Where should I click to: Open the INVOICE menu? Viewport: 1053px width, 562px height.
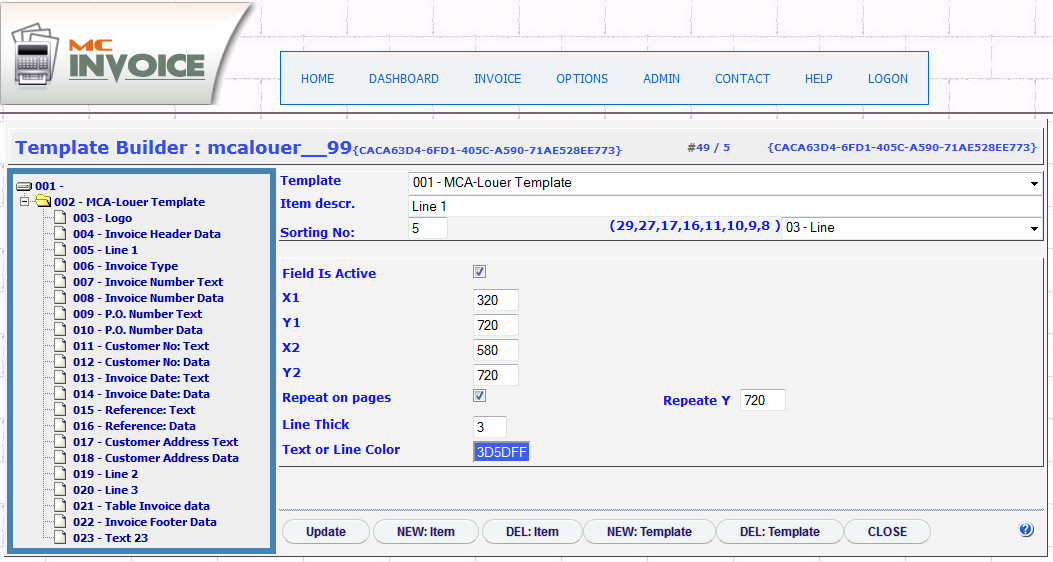click(x=498, y=79)
